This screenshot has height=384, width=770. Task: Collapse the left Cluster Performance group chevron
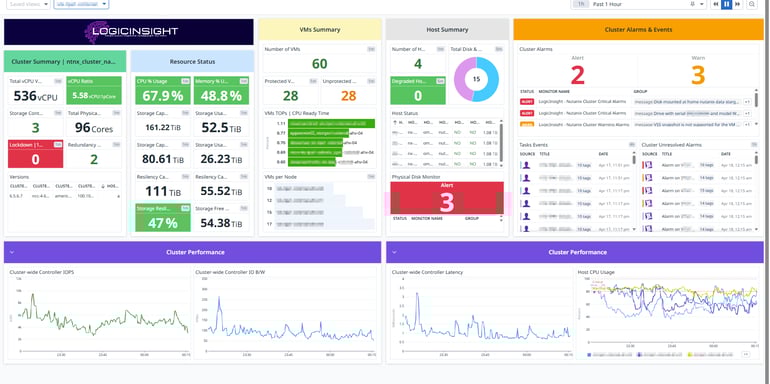click(12, 252)
